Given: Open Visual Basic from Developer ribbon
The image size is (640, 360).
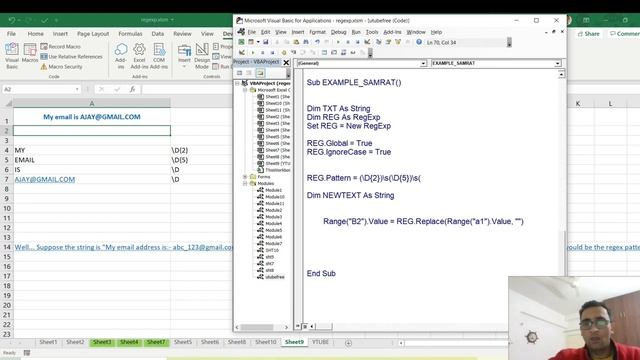Looking at the screenshot, I should (x=12, y=56).
